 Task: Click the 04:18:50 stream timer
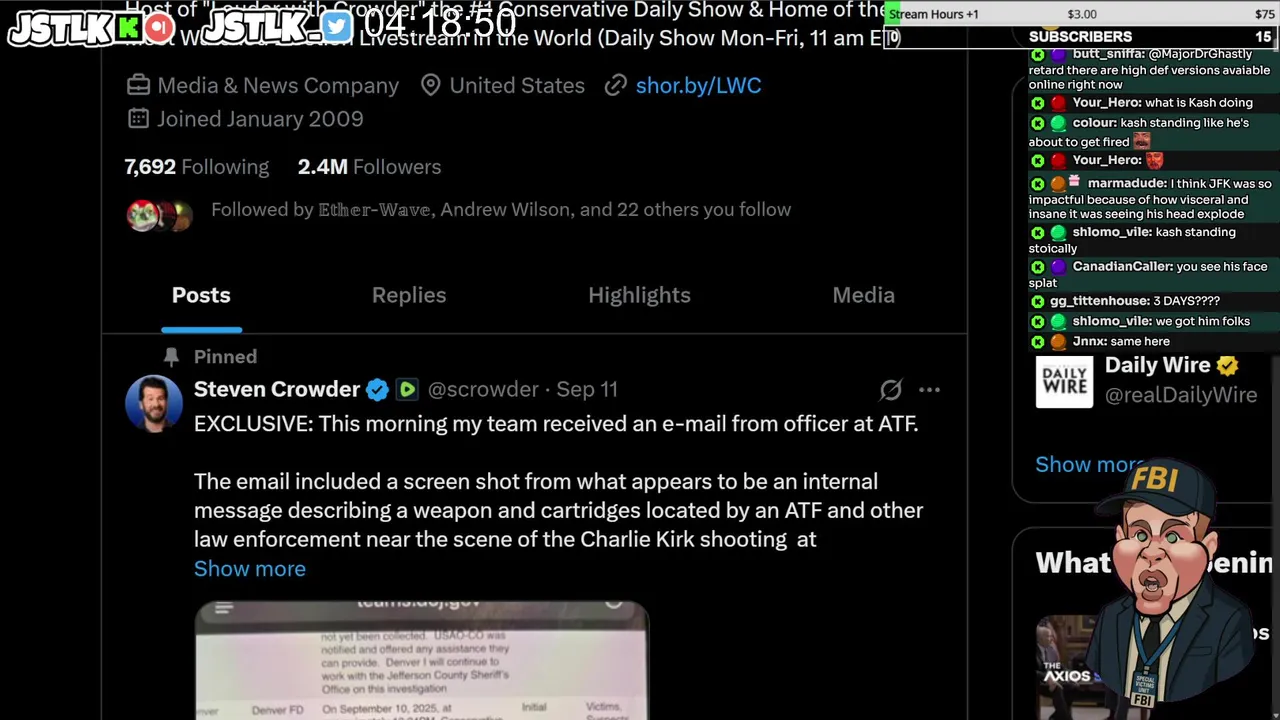(x=440, y=25)
